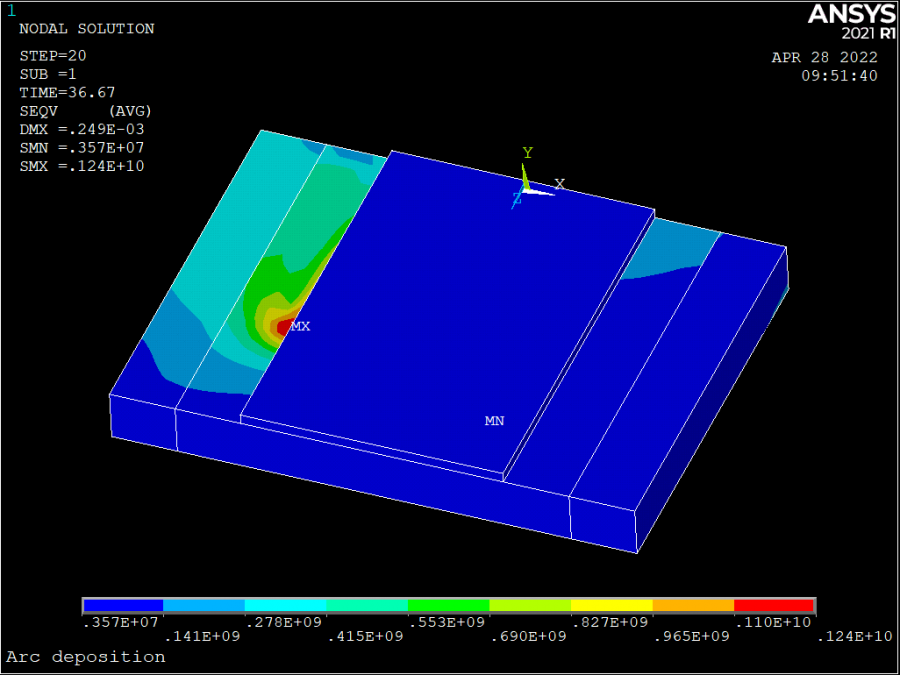Select the cyan legend color band
The height and width of the screenshot is (675, 900).
click(x=286, y=606)
